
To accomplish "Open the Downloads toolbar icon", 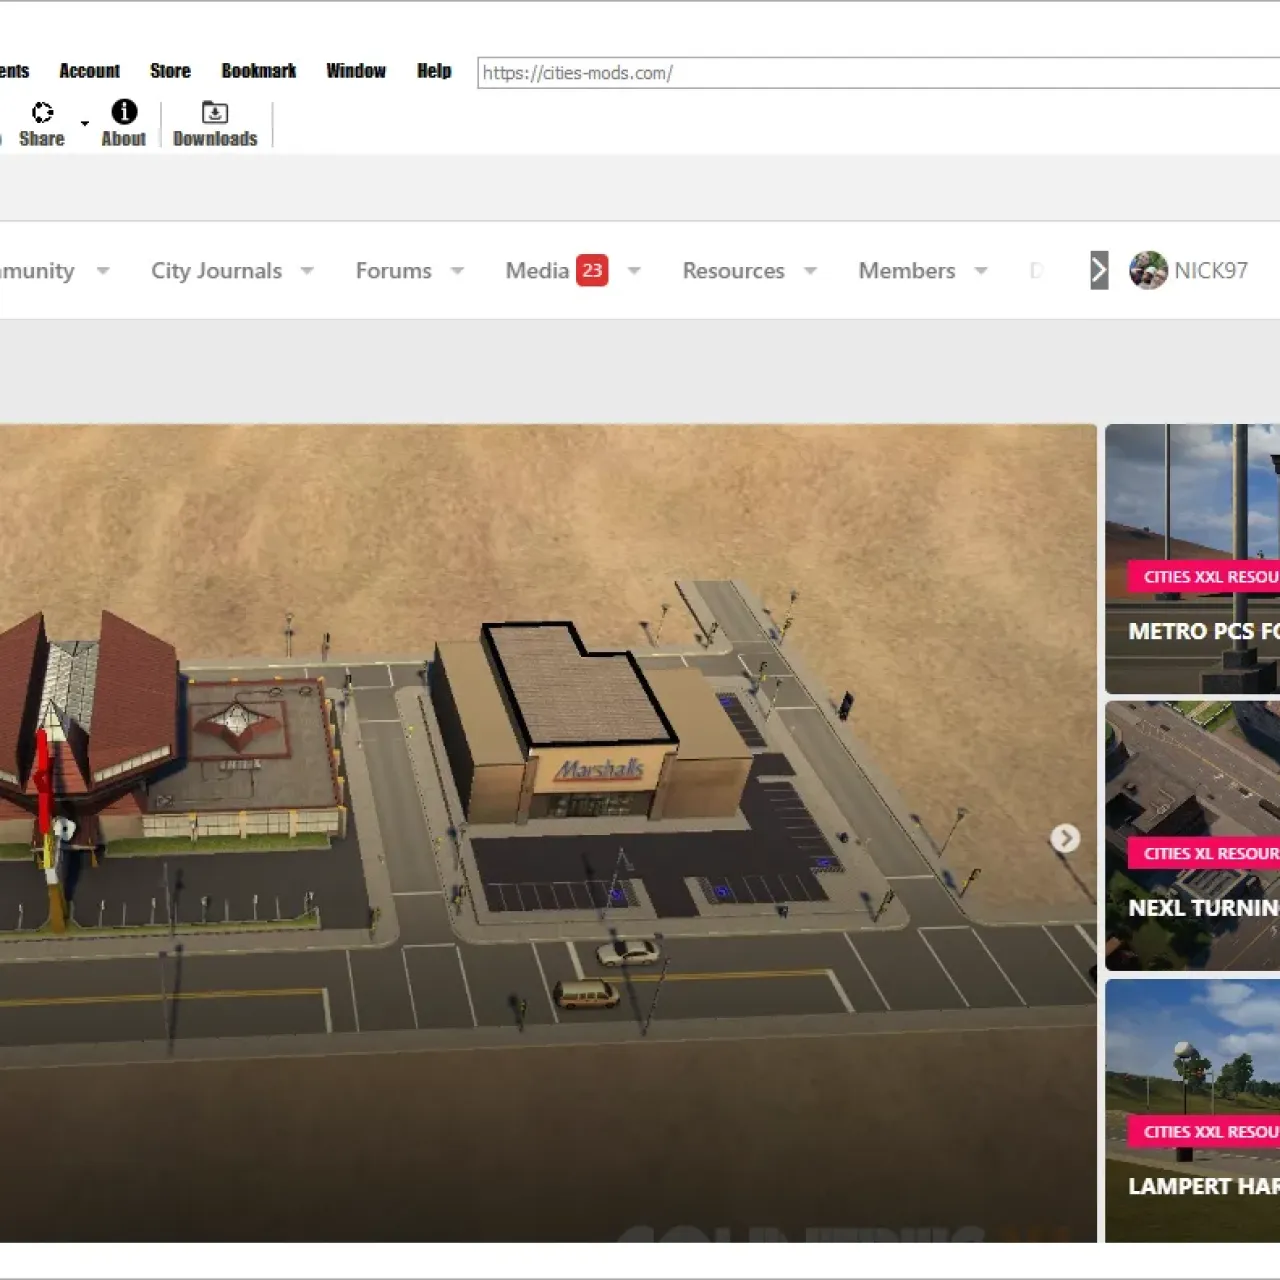I will (x=215, y=124).
